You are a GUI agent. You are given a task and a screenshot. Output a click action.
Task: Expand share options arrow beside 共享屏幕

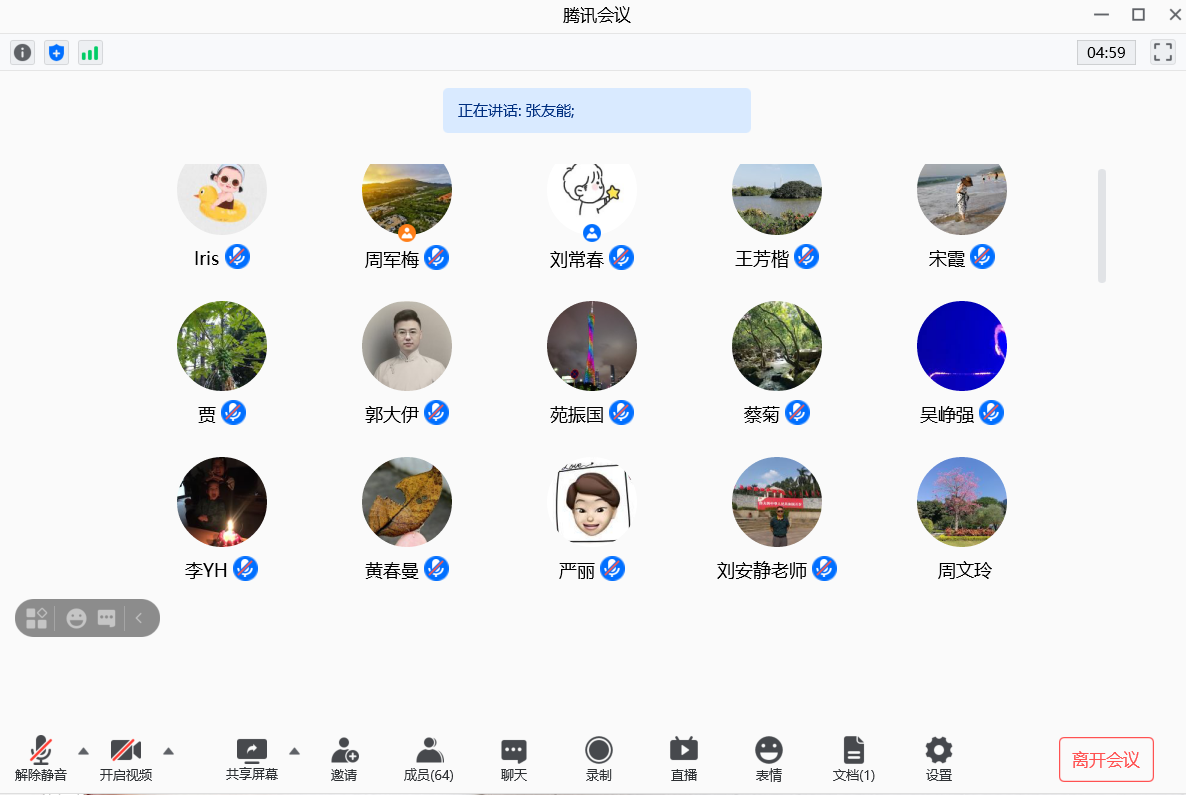[x=294, y=751]
